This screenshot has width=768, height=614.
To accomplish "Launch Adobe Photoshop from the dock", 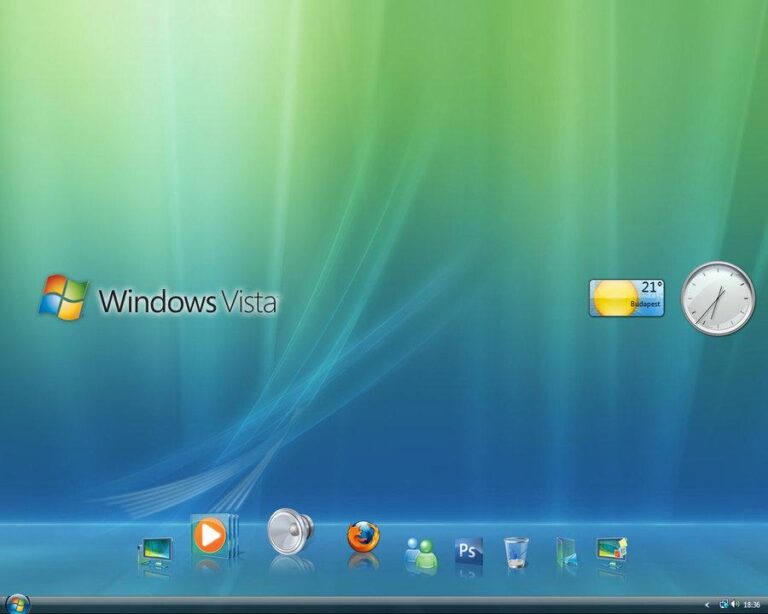I will tap(469, 551).
